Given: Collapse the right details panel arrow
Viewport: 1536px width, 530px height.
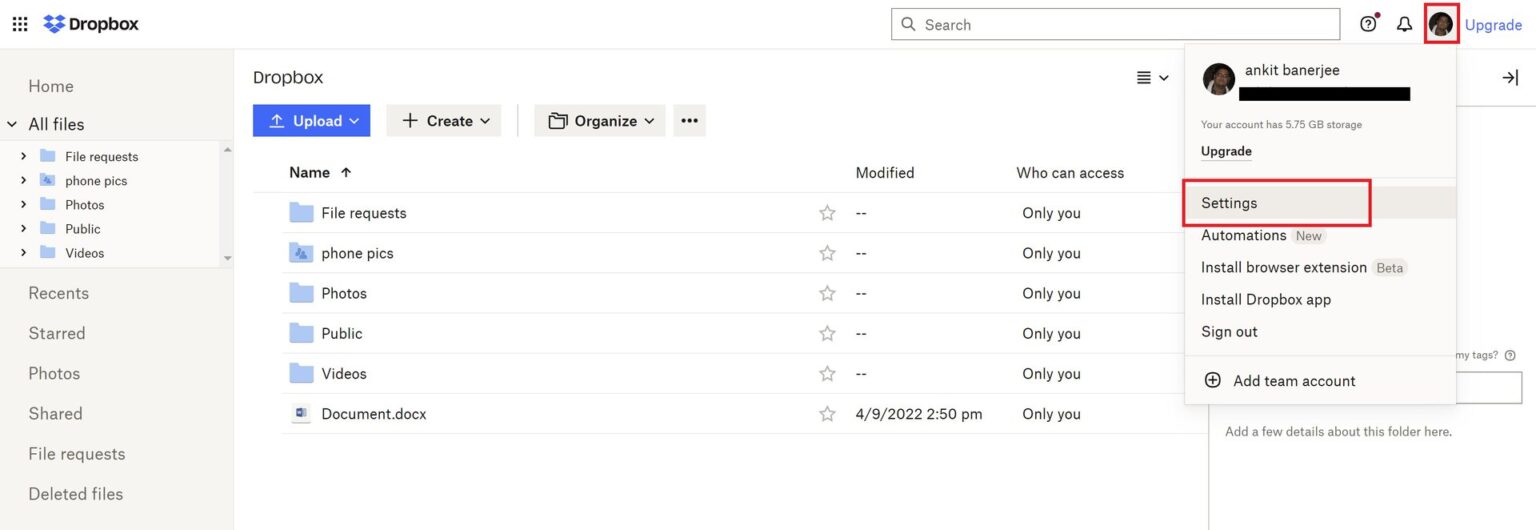Looking at the screenshot, I should [1510, 78].
